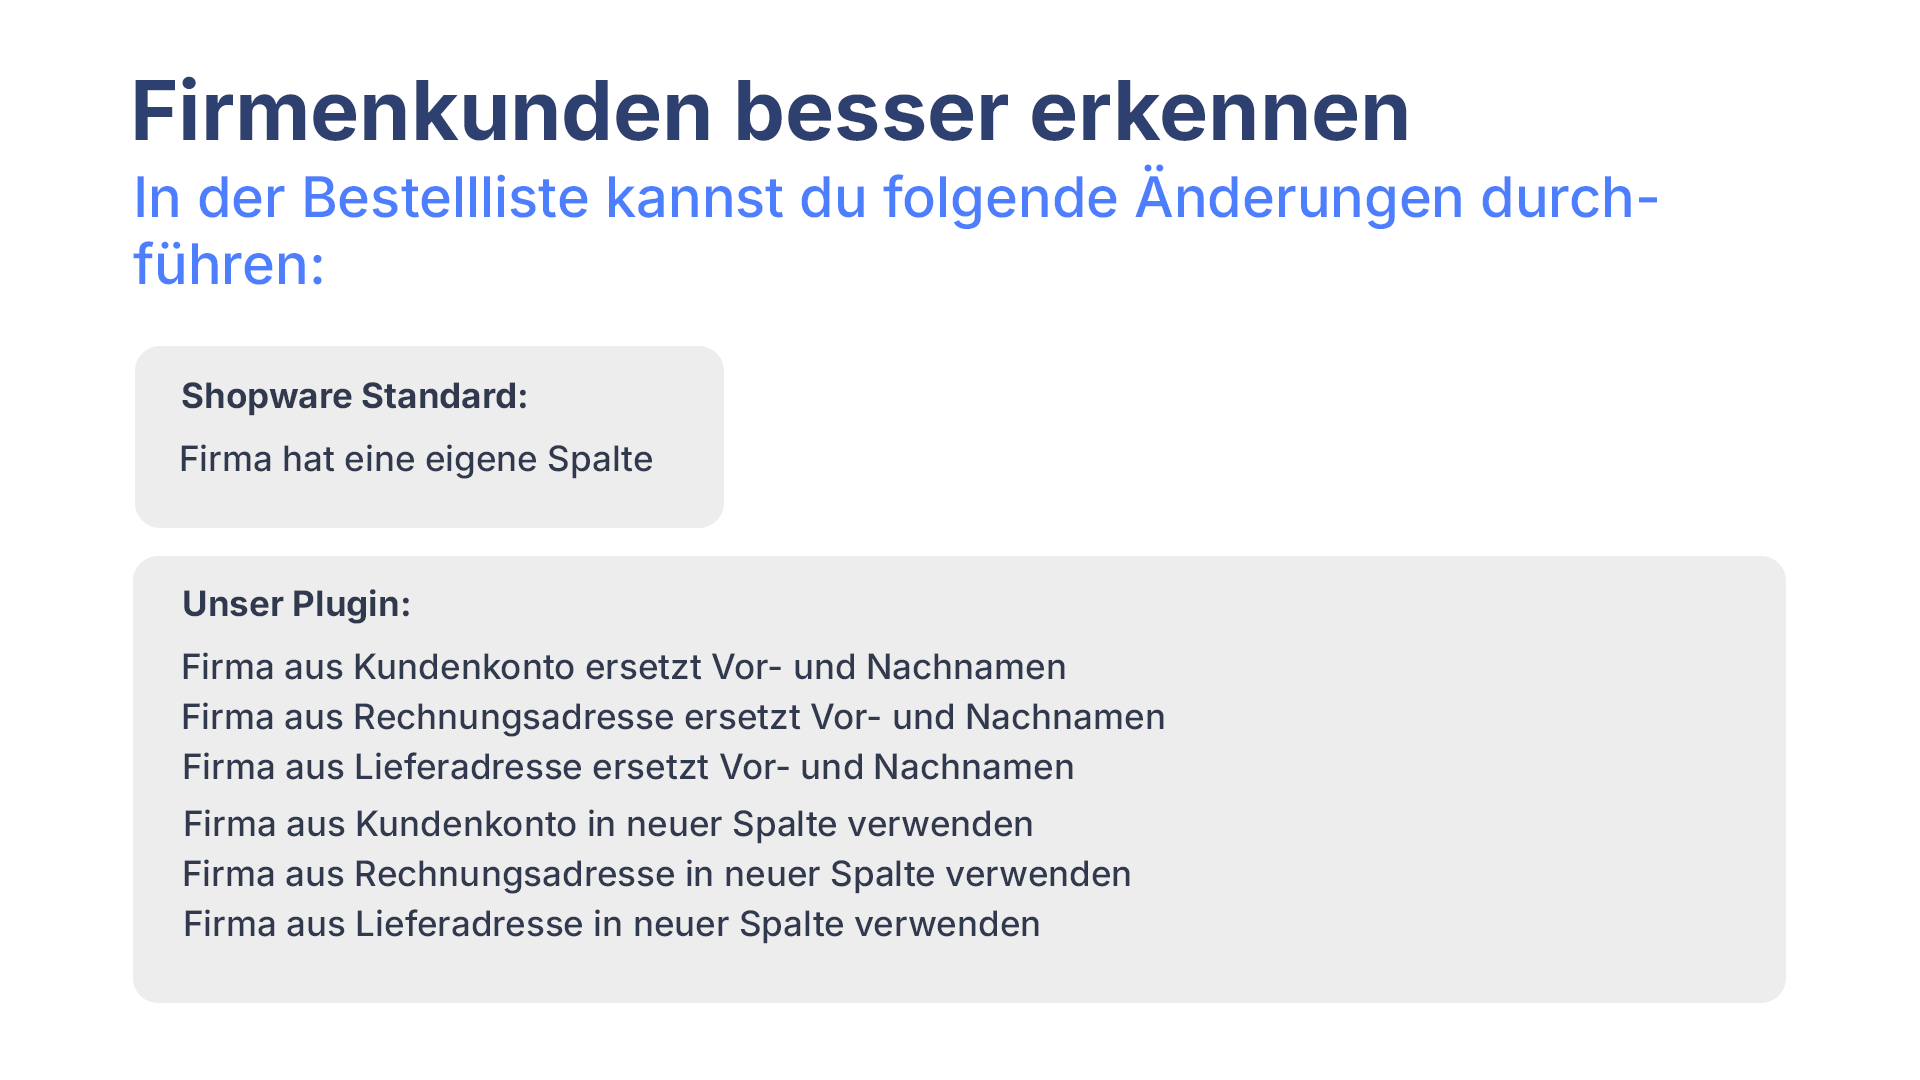
Task: Select the line "Firma hat eine eigene Spalte"
Action: (x=416, y=459)
